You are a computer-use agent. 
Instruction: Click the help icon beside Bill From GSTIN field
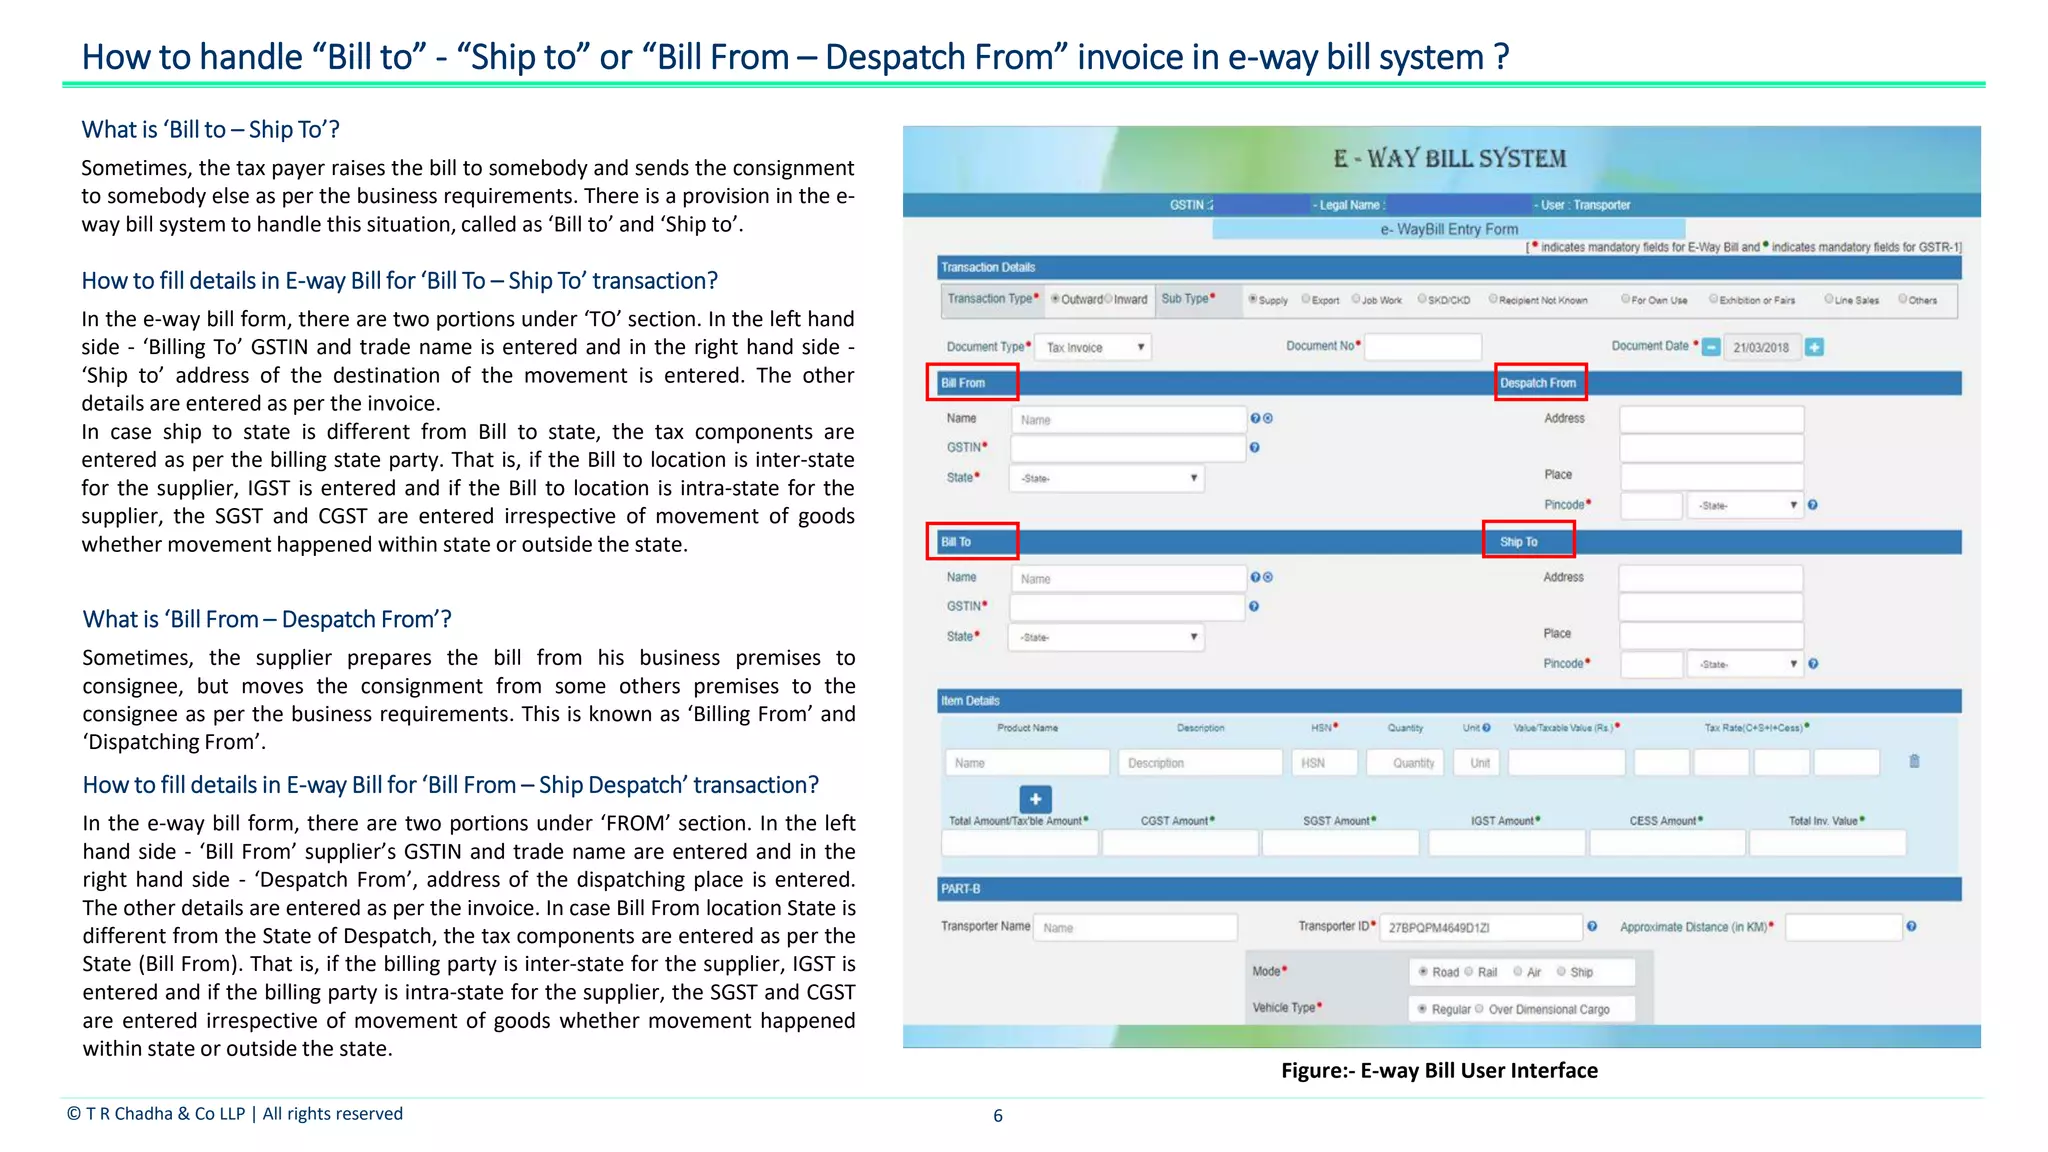[1255, 448]
